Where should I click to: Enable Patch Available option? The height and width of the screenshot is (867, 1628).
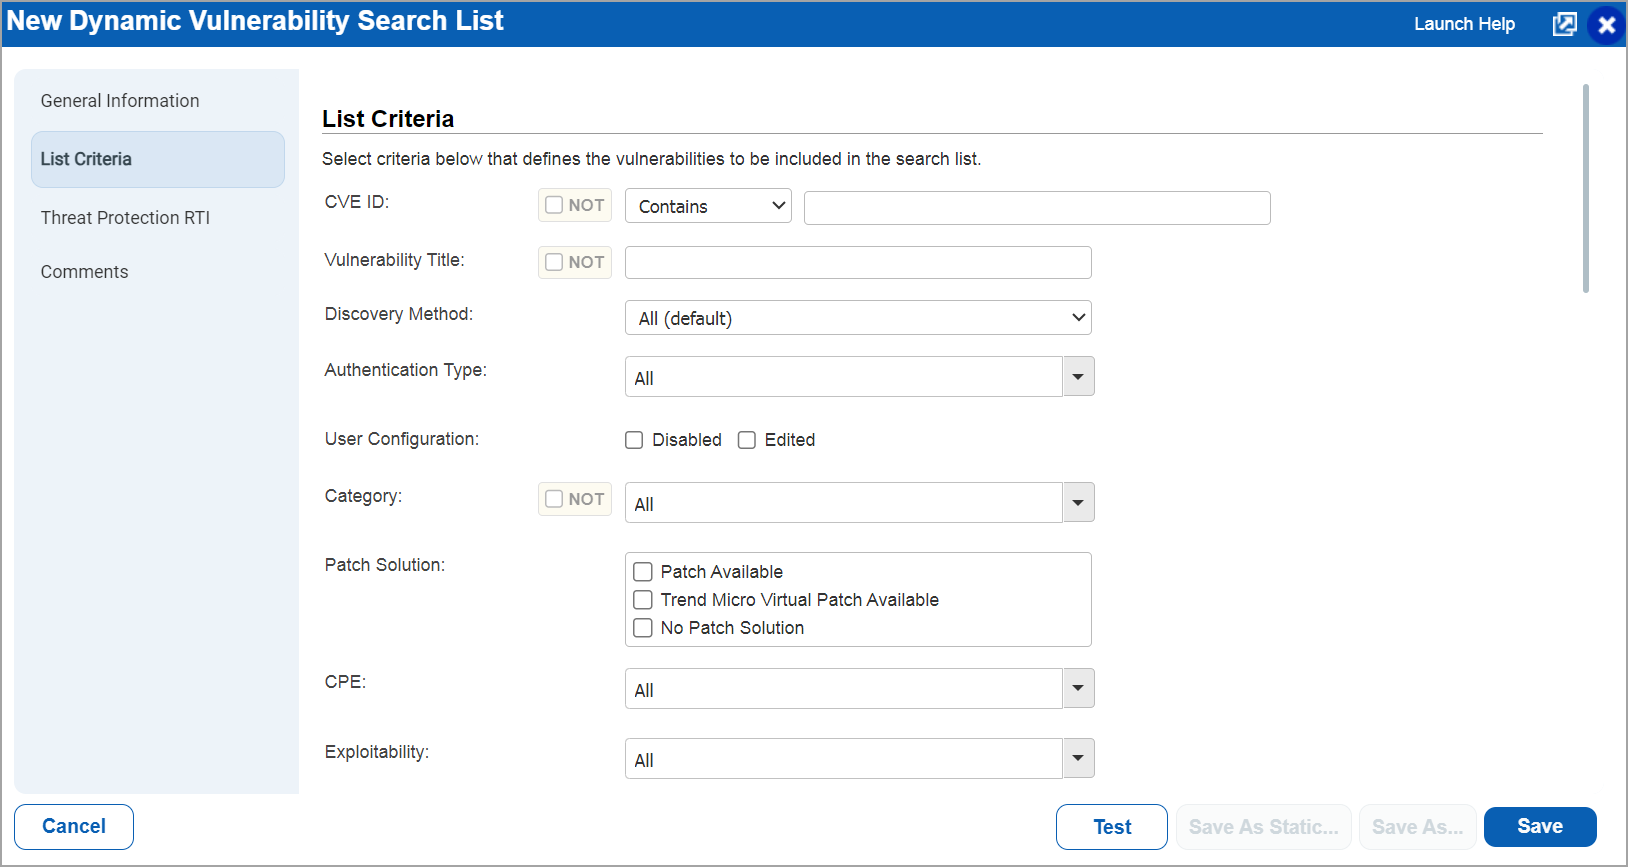(643, 572)
